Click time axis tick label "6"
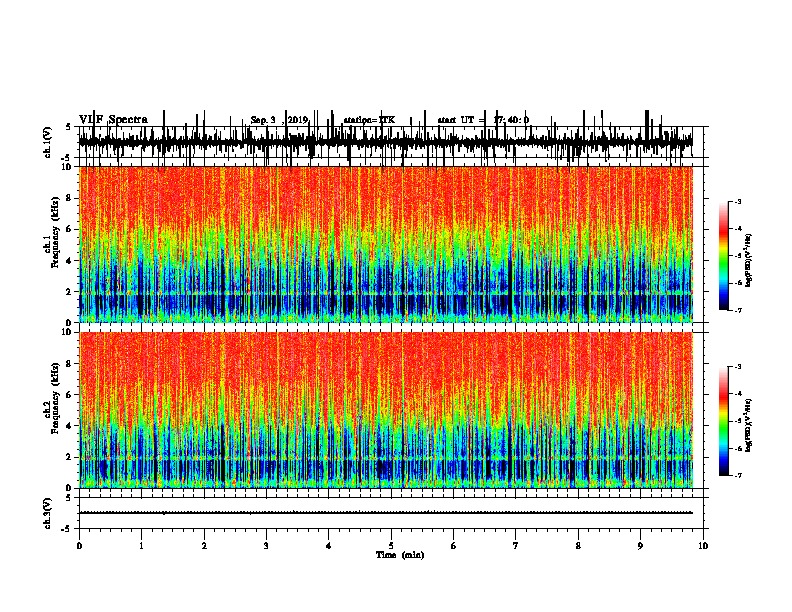The height and width of the screenshot is (612, 792). (x=454, y=546)
